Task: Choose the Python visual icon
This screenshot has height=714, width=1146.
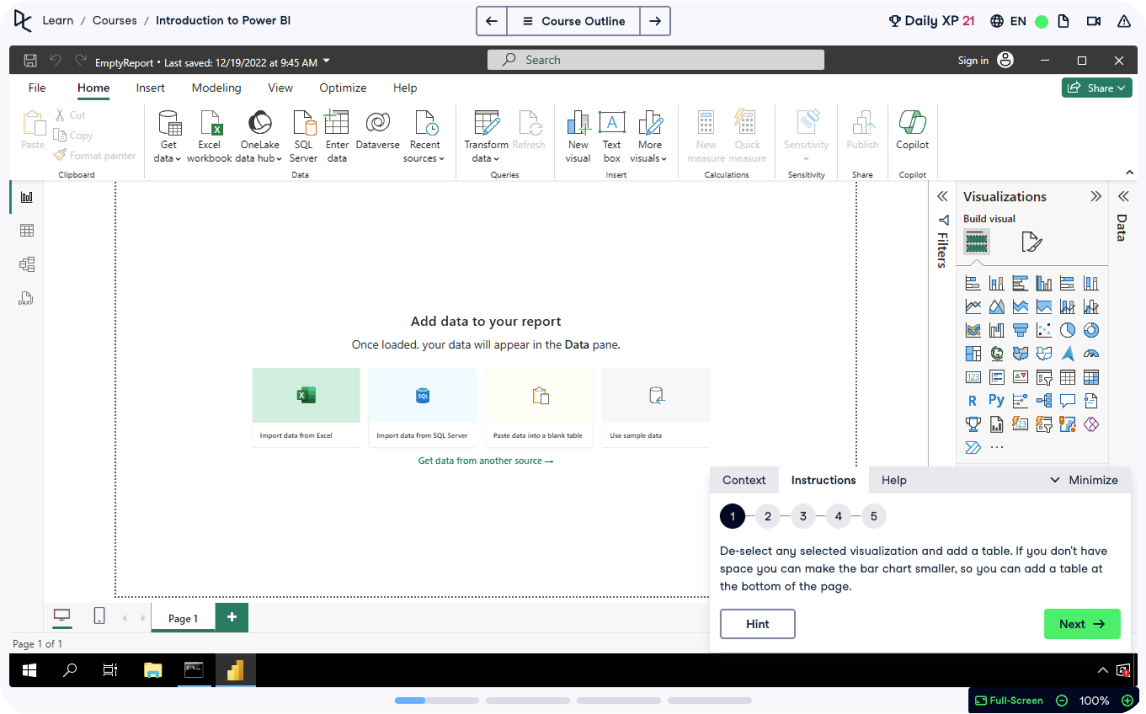Action: 996,400
